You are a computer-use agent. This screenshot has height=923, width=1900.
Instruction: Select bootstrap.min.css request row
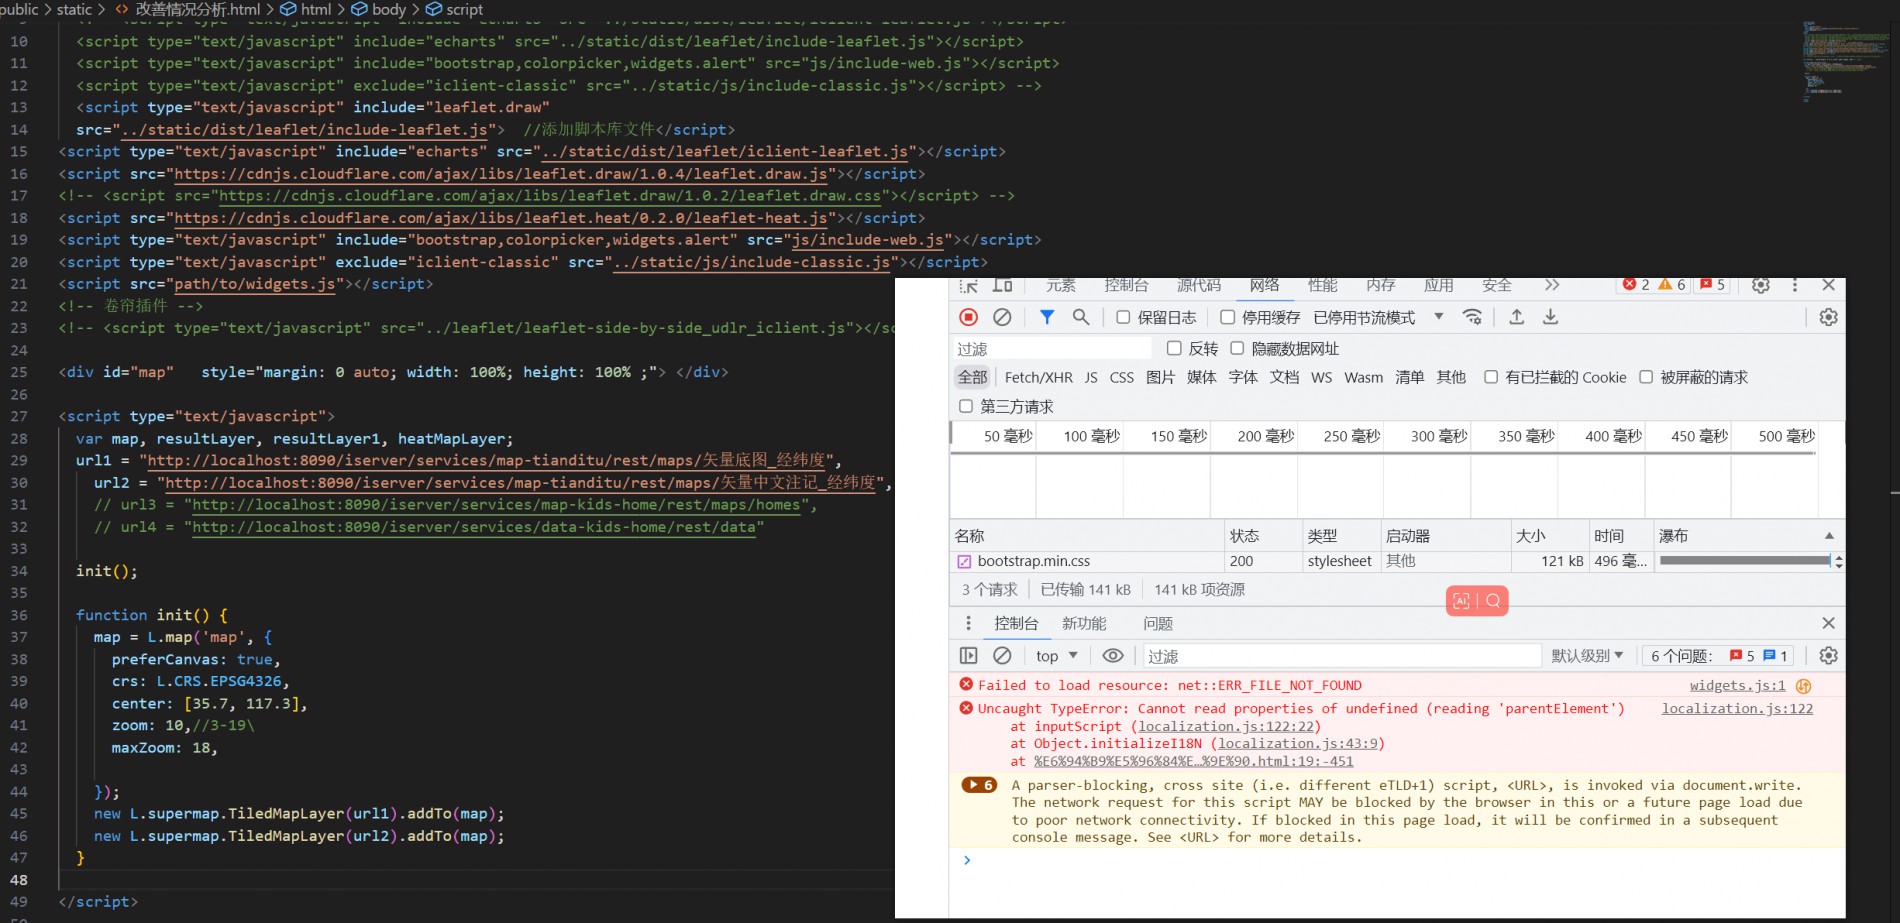click(x=1396, y=561)
